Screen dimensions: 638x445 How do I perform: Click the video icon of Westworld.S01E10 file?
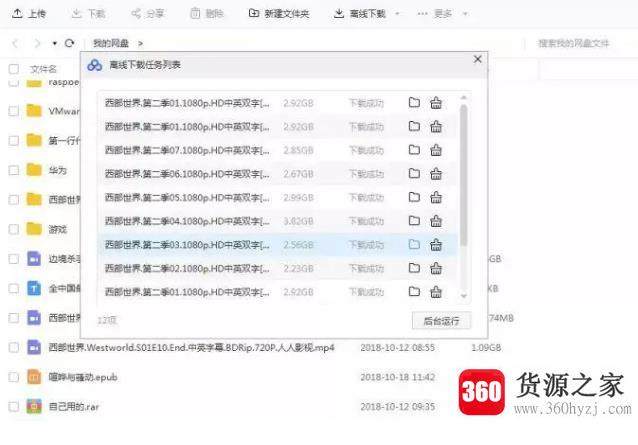[x=34, y=347]
